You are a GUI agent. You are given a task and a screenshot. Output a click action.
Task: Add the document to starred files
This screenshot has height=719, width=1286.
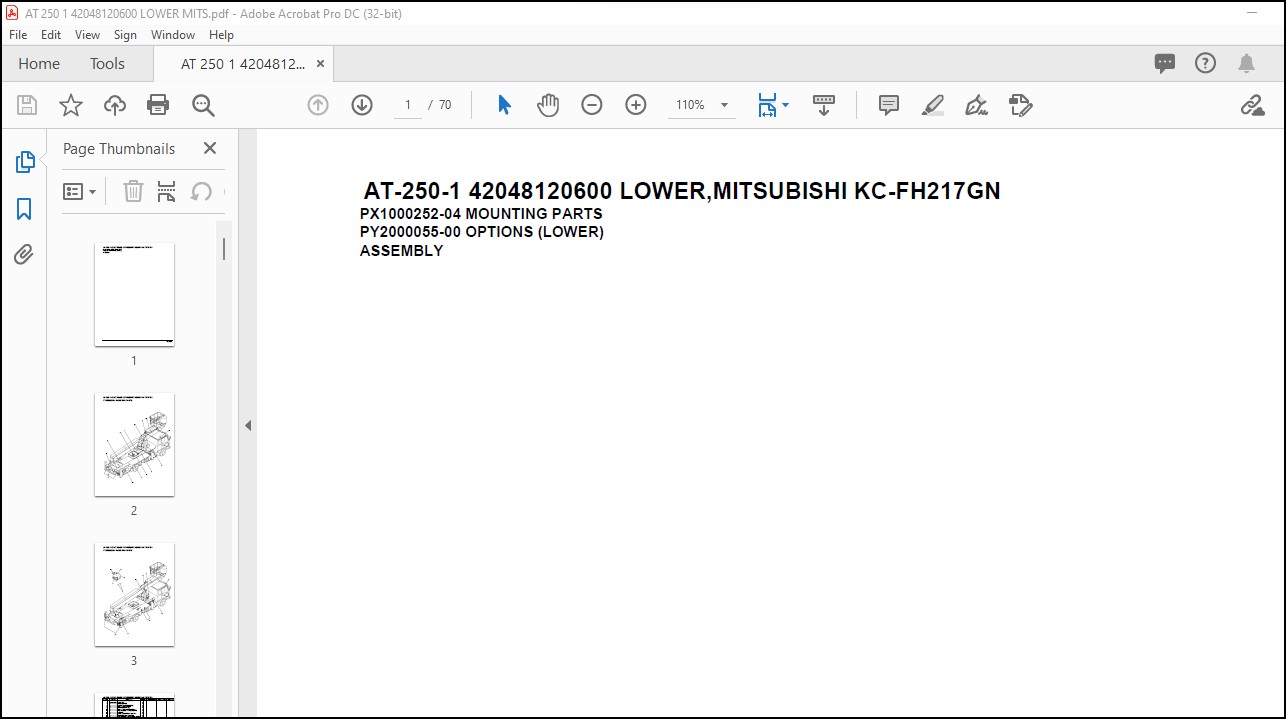tap(71, 105)
